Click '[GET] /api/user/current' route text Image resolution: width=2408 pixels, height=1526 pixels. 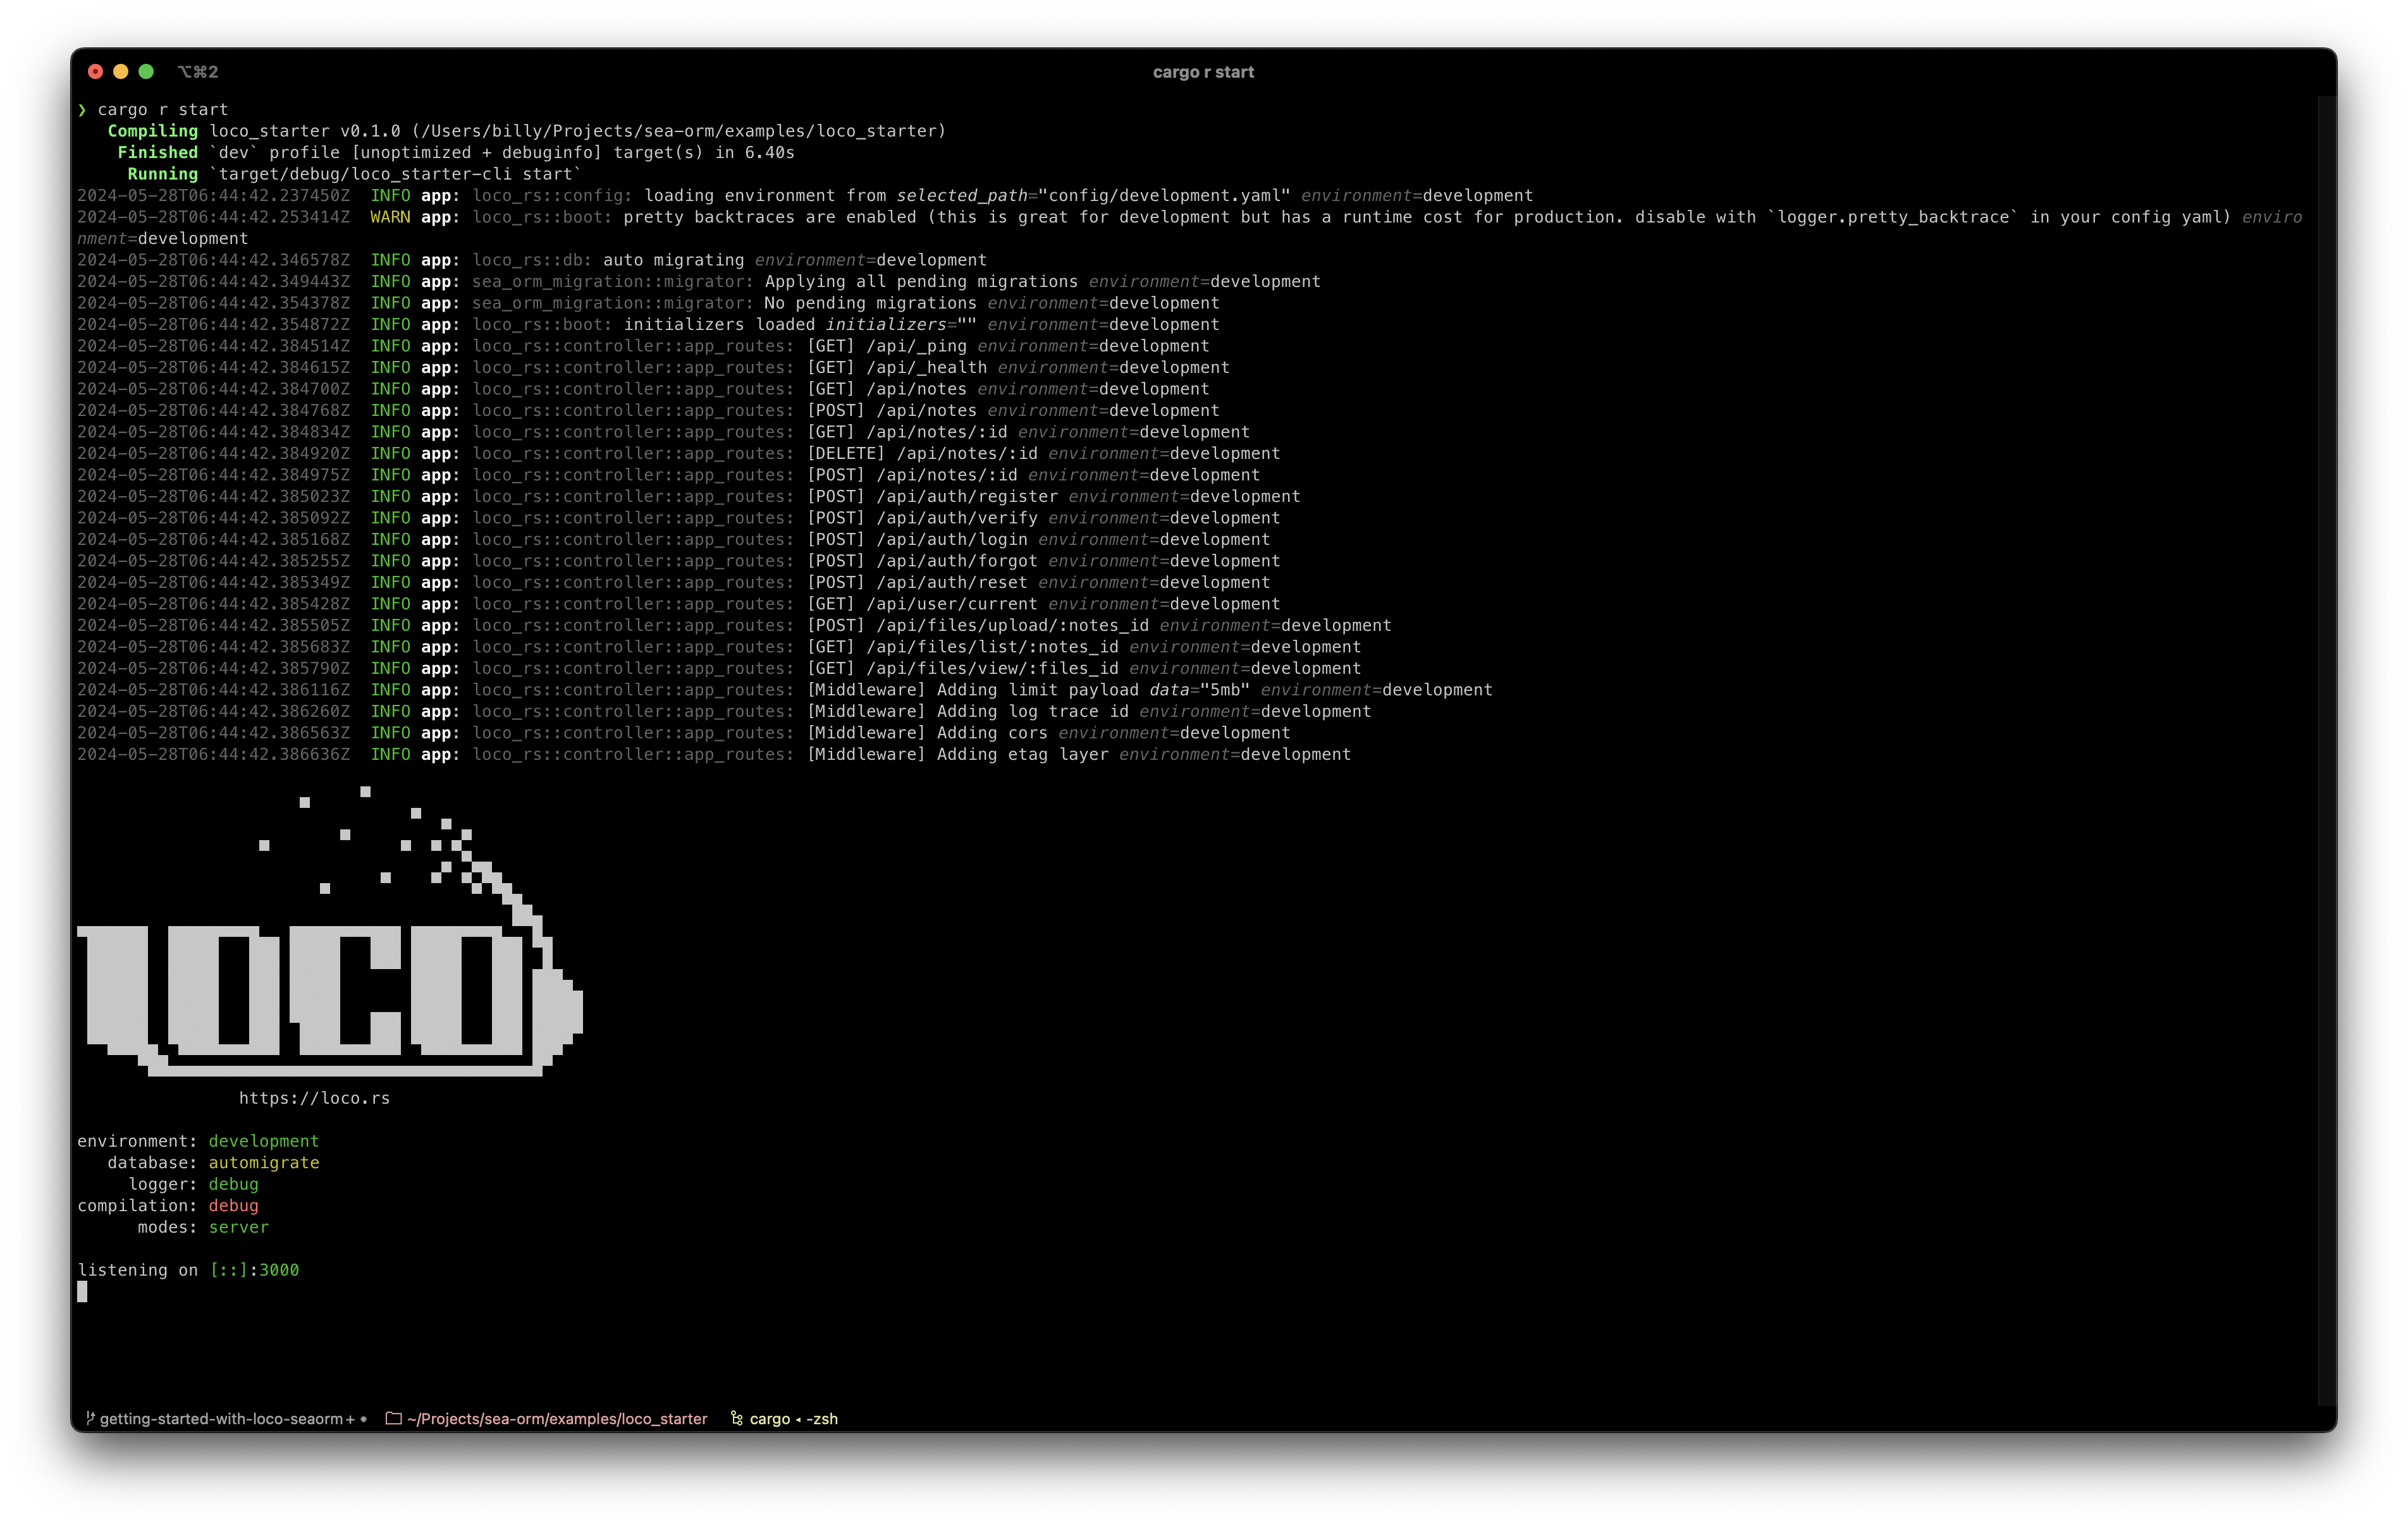click(x=922, y=604)
